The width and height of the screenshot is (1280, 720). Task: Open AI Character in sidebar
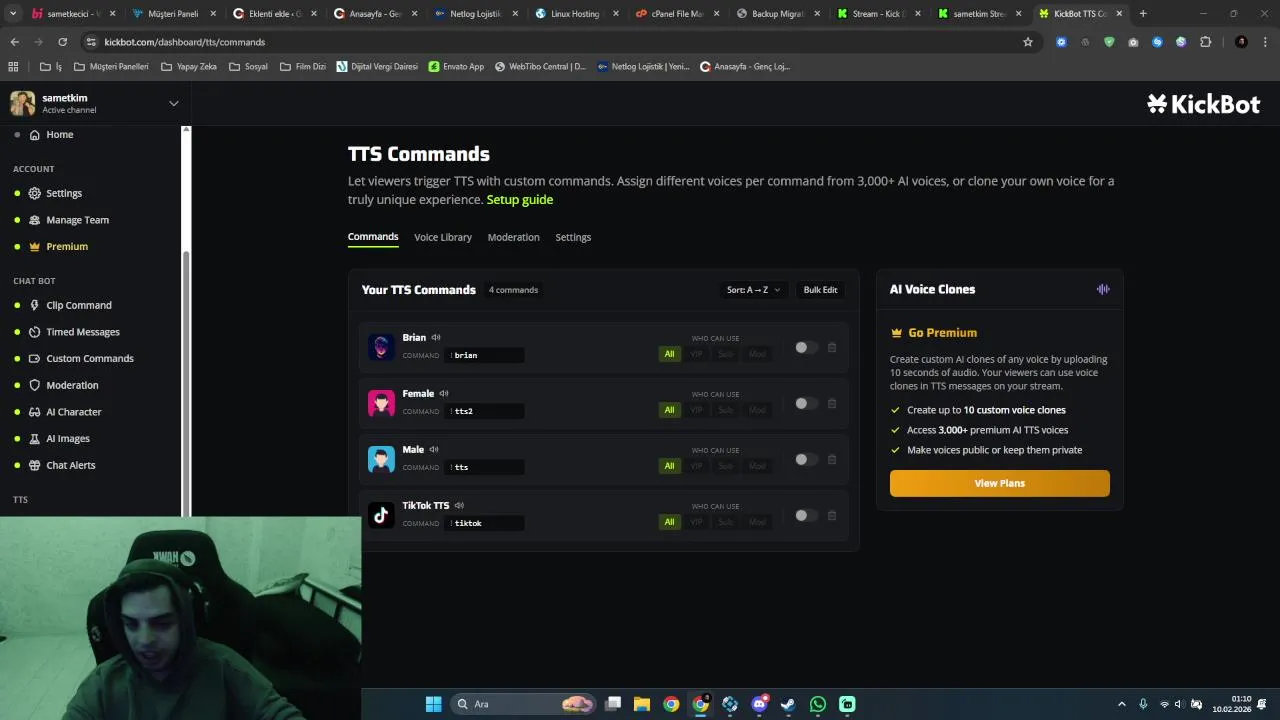pos(74,412)
